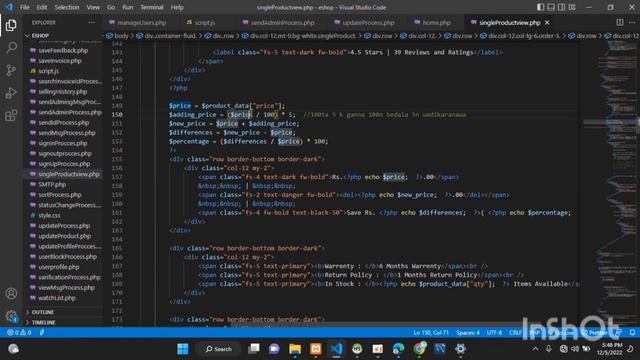The width and height of the screenshot is (640, 360).
Task: Open the Explorer view in activity bar
Action: coord(11,25)
